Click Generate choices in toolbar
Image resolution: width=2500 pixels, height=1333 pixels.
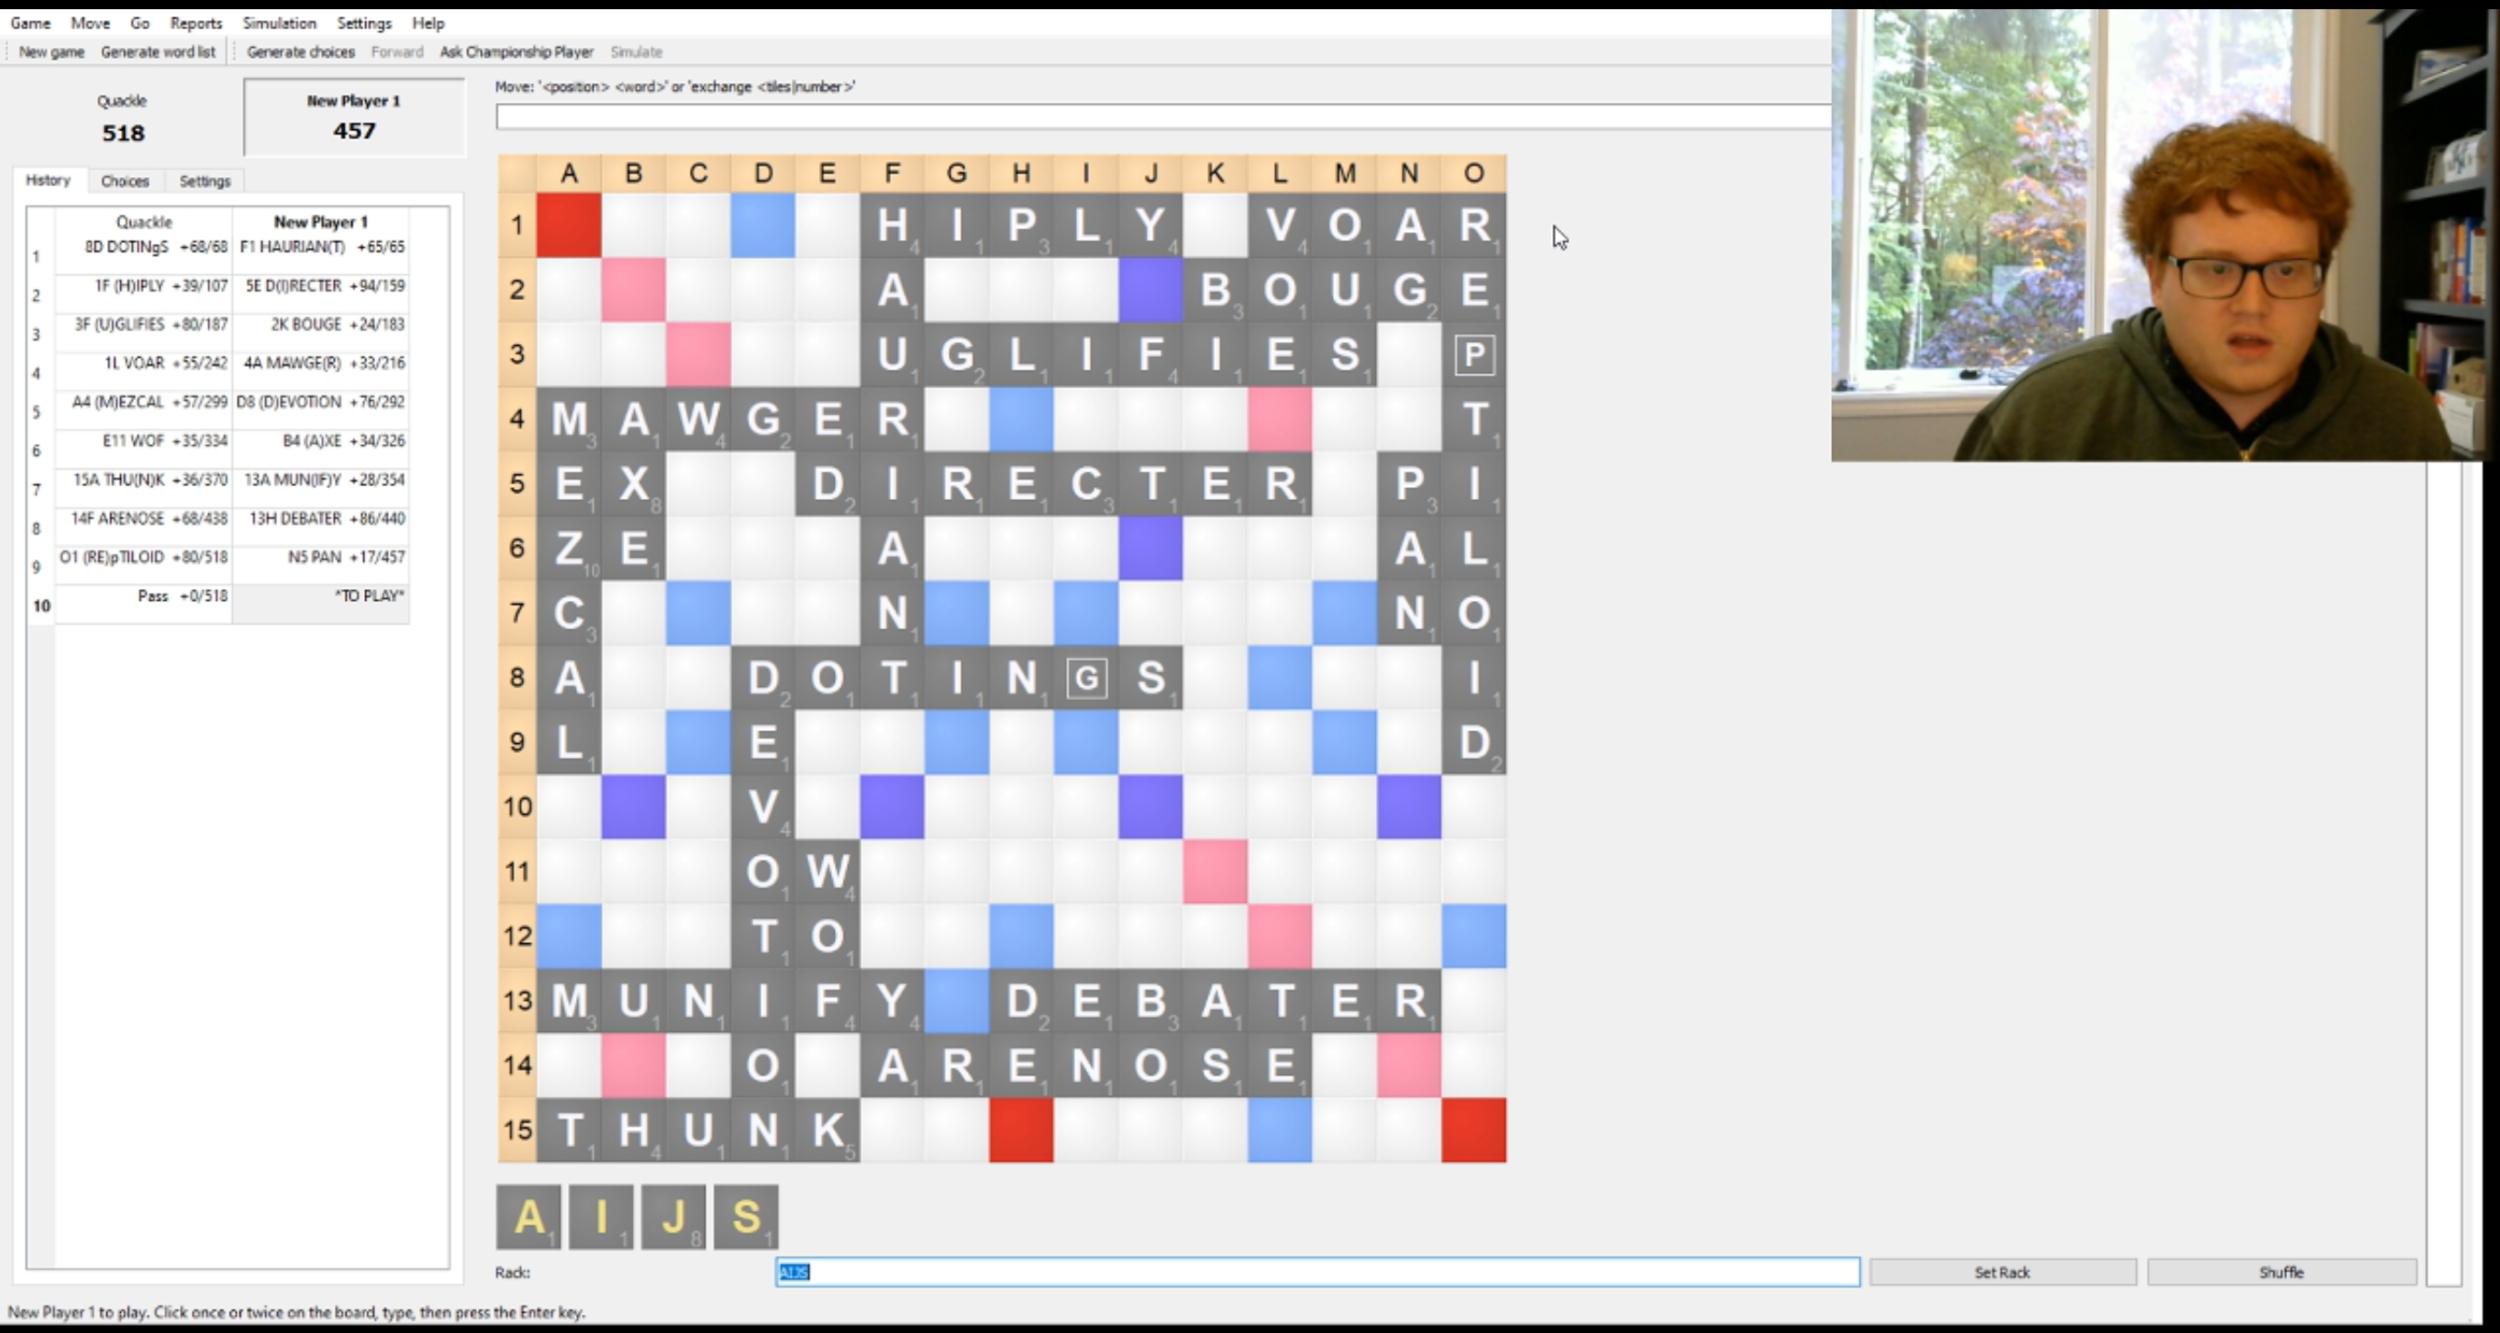pyautogui.click(x=300, y=52)
